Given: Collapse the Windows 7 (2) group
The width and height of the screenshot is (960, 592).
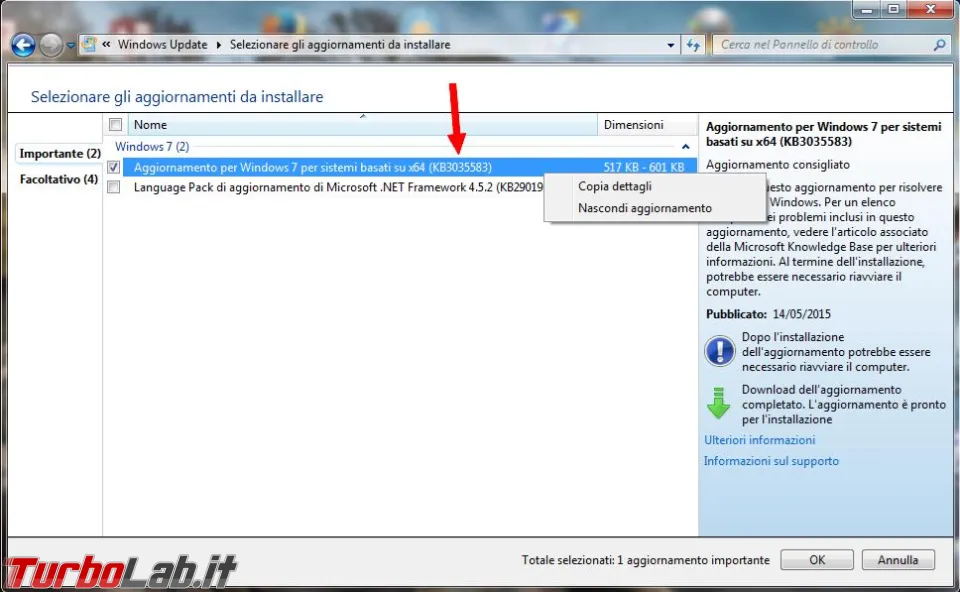Looking at the screenshot, I should click(686, 147).
